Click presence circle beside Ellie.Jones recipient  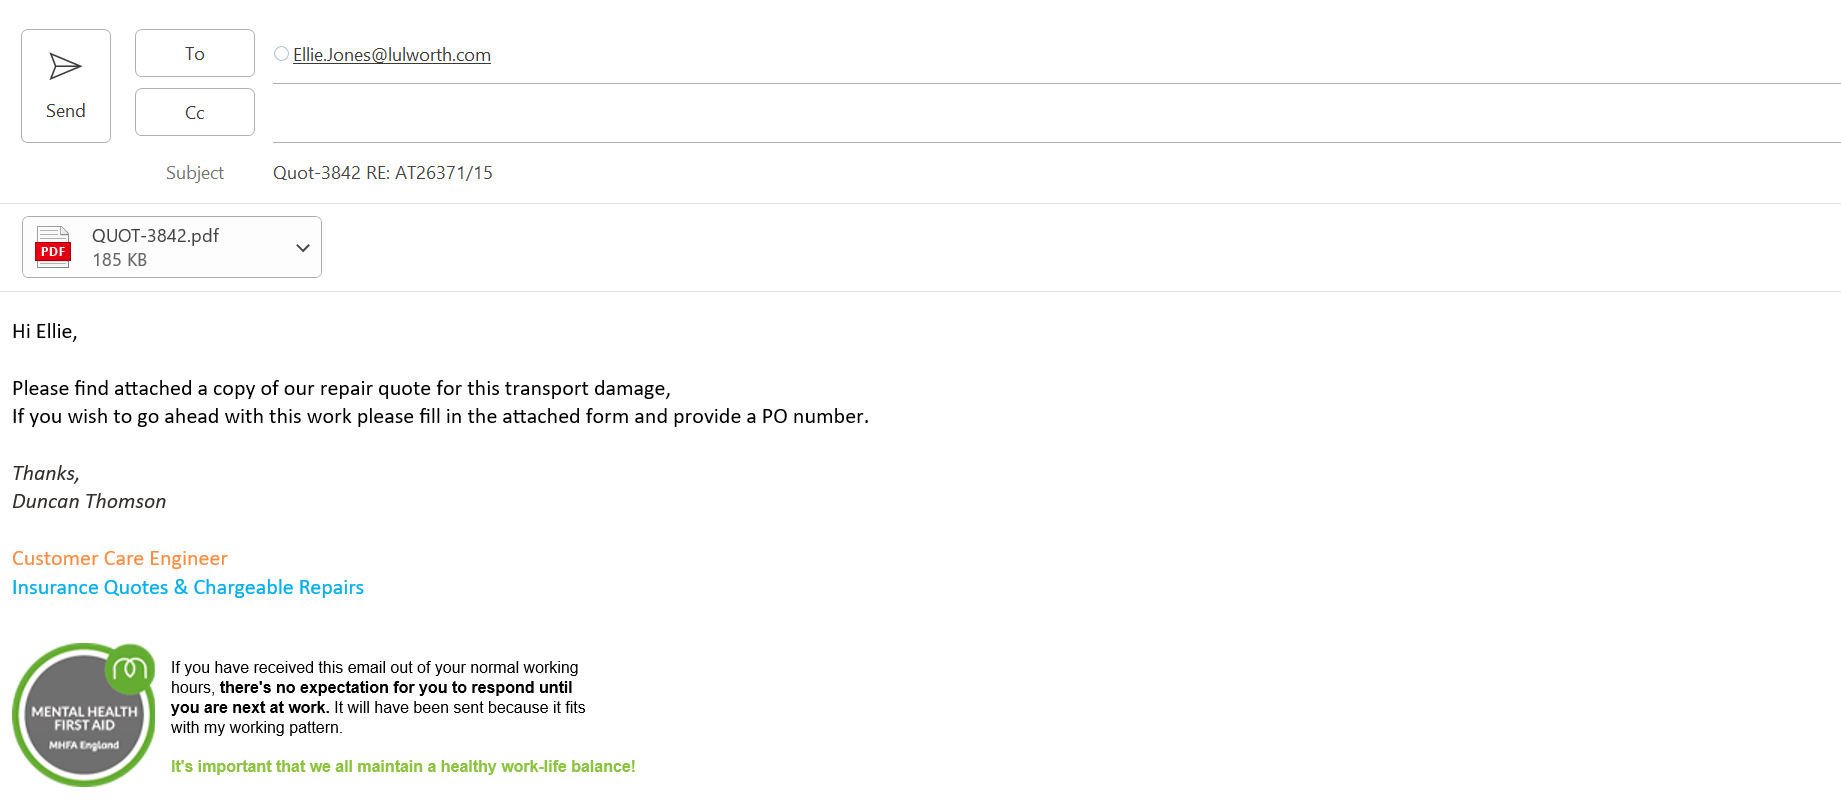[282, 54]
